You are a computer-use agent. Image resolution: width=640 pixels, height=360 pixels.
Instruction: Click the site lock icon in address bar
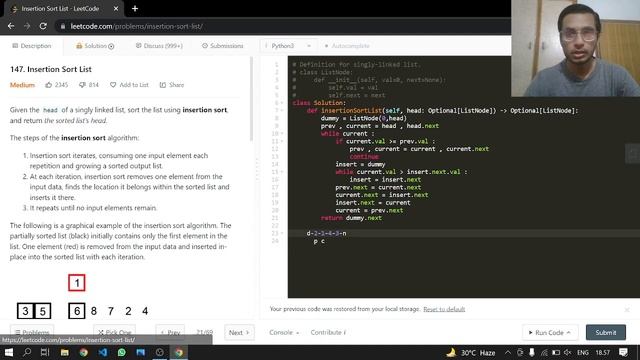pos(62,26)
